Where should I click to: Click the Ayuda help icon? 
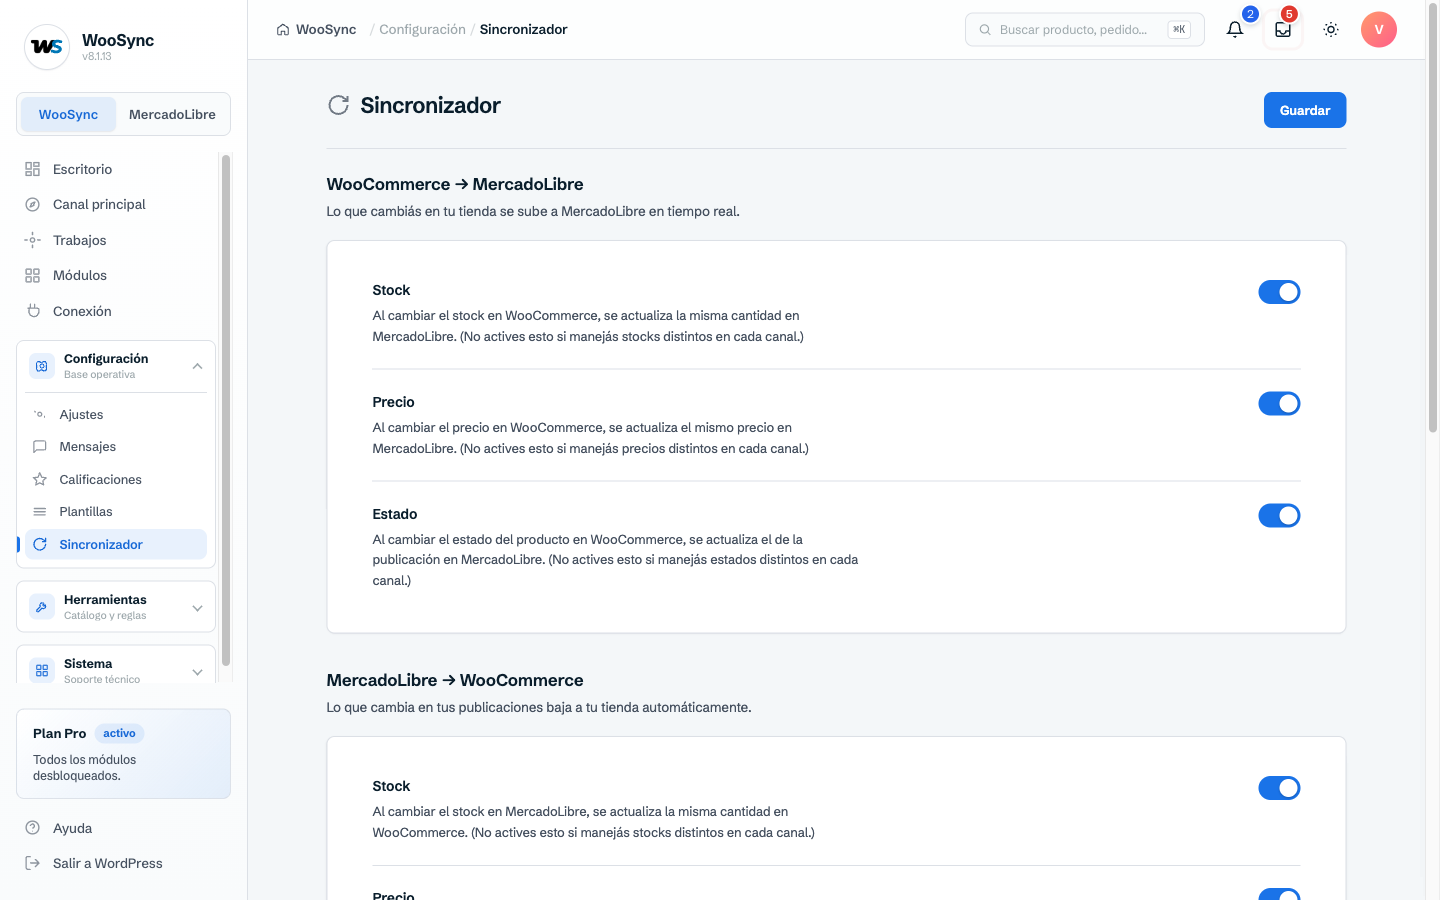click(32, 828)
